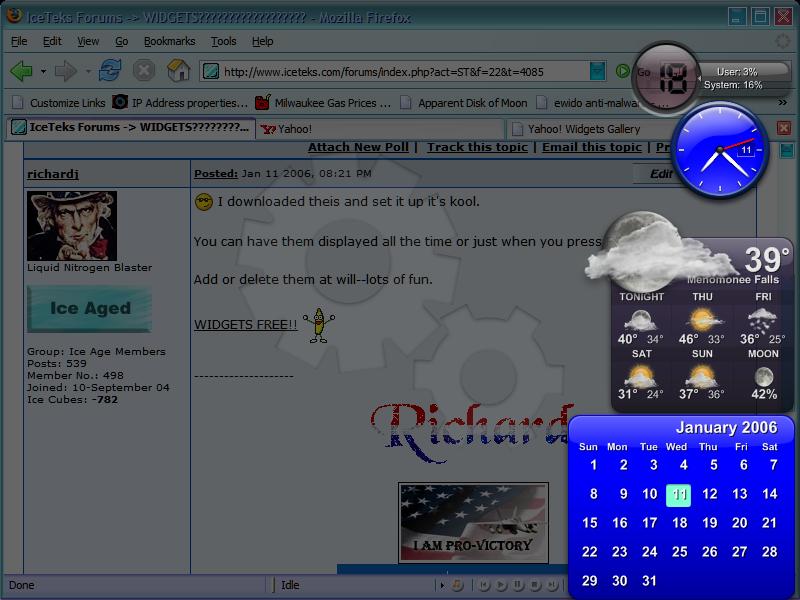Click the red gas can bookmark icon
The image size is (800, 600).
tap(262, 102)
